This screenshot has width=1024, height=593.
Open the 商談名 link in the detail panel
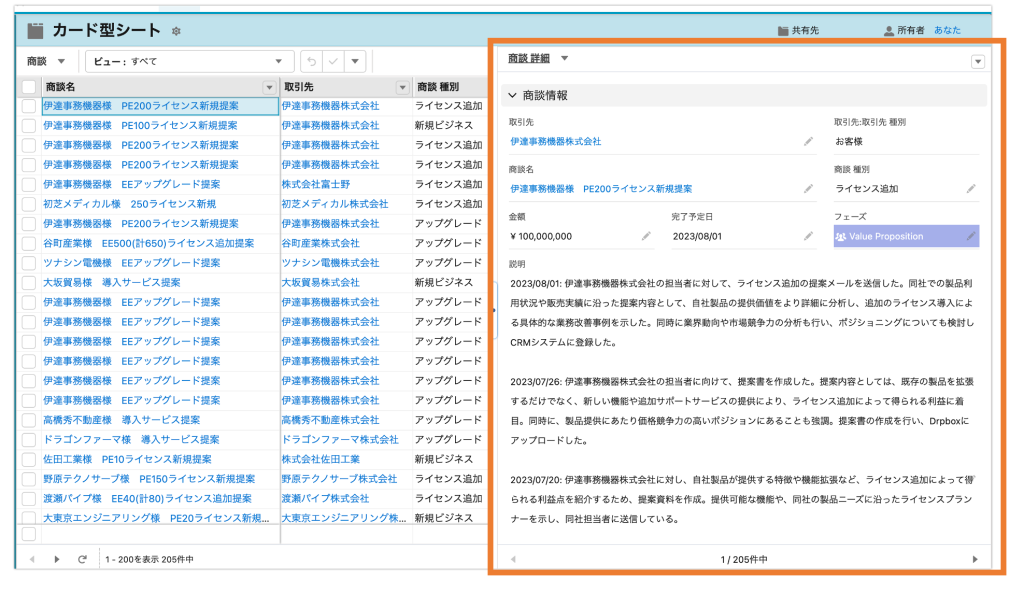[601, 189]
